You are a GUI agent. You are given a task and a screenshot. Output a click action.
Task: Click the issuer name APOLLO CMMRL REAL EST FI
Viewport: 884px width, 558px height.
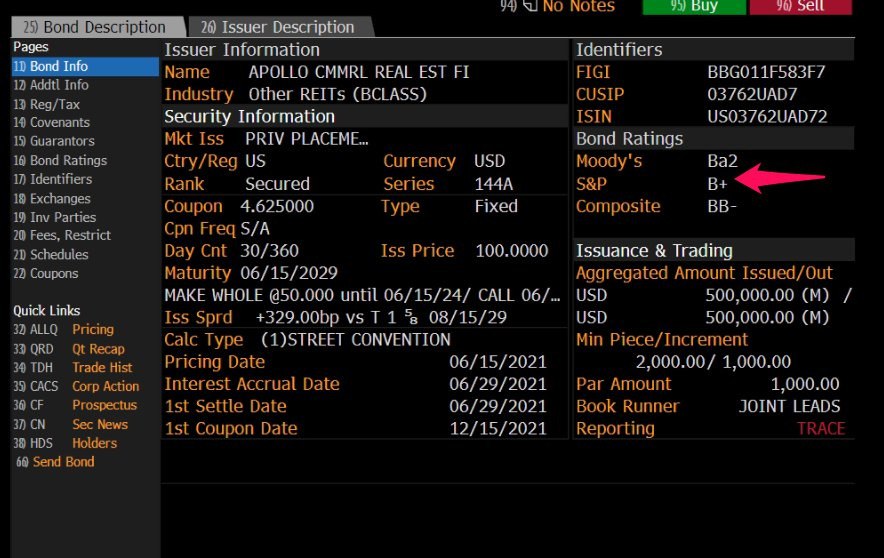coord(359,72)
